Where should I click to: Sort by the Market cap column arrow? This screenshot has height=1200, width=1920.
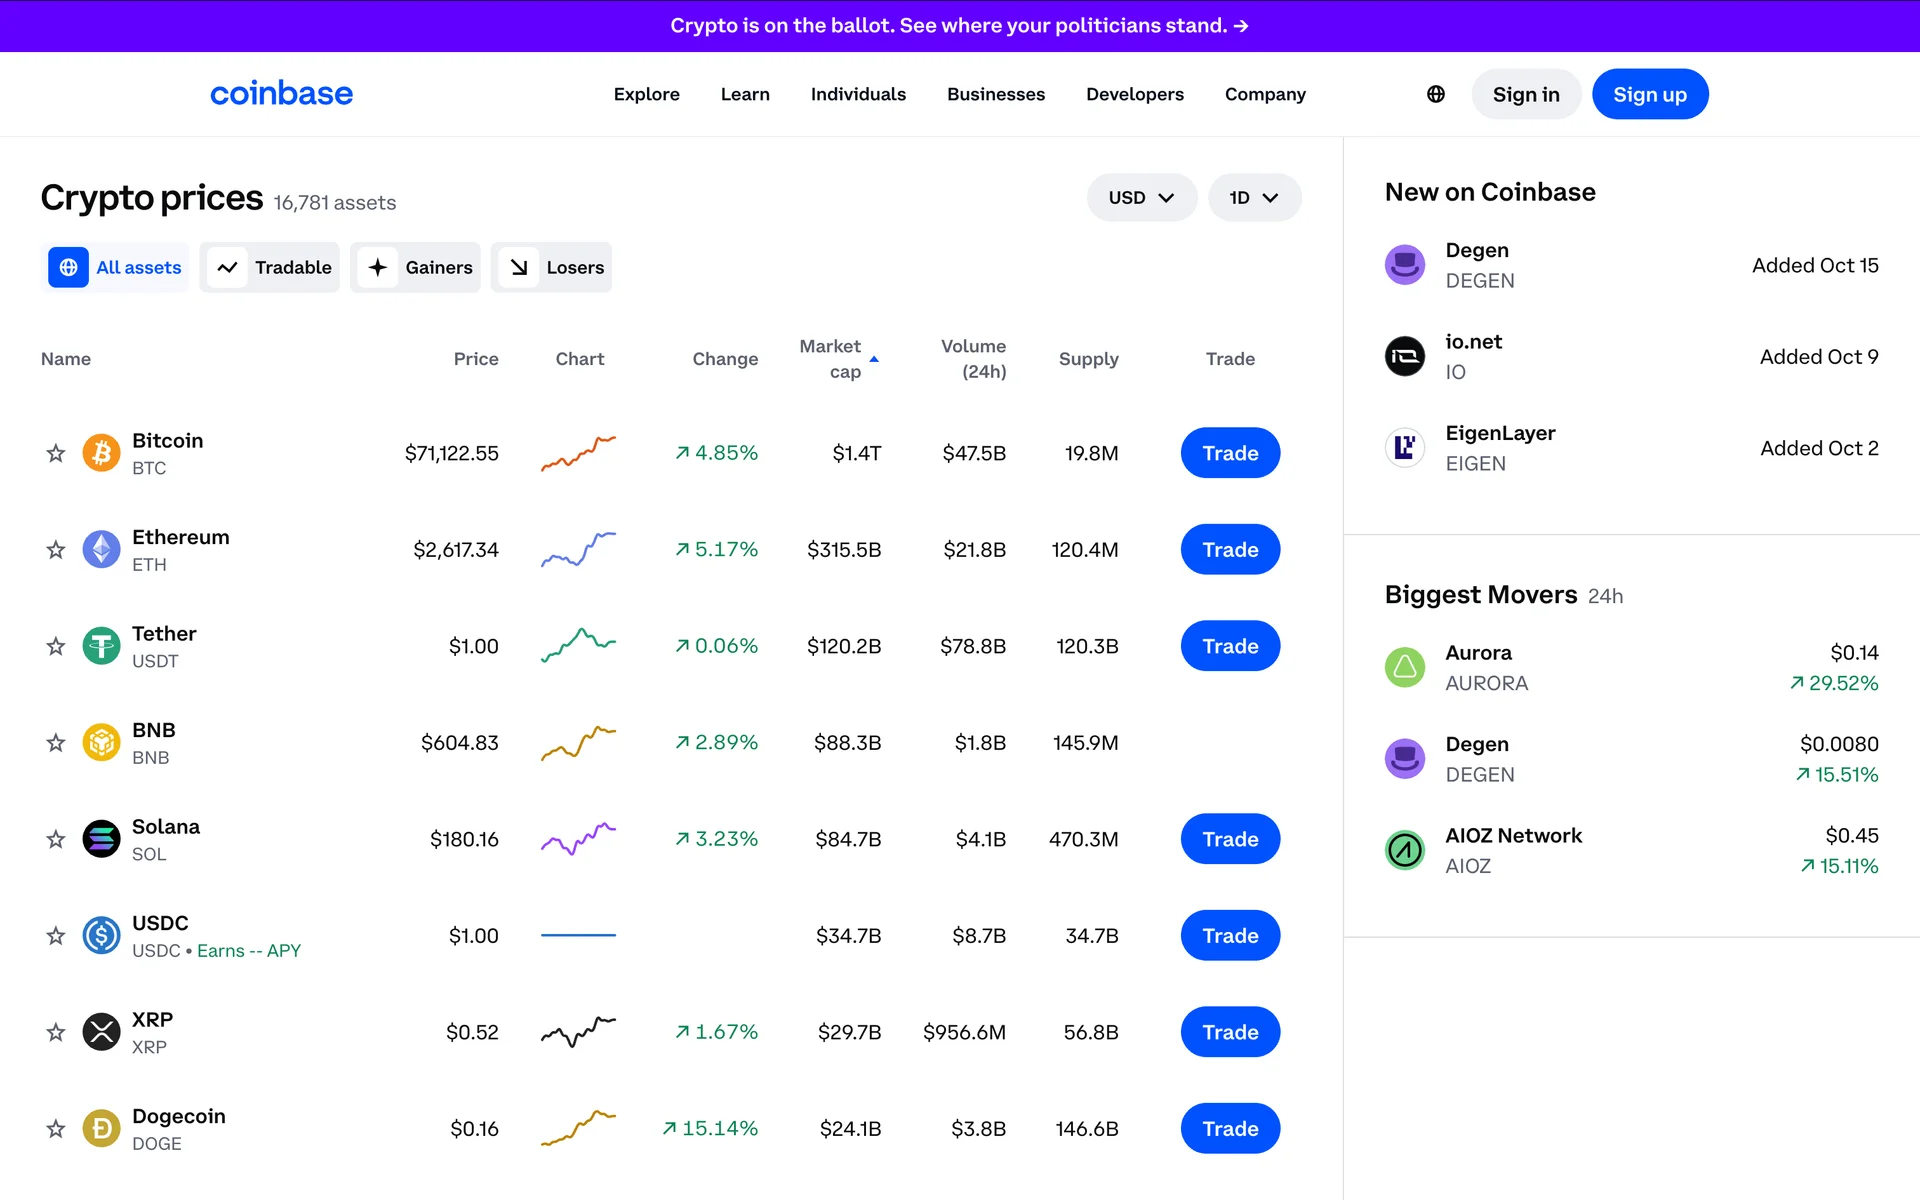click(x=874, y=359)
